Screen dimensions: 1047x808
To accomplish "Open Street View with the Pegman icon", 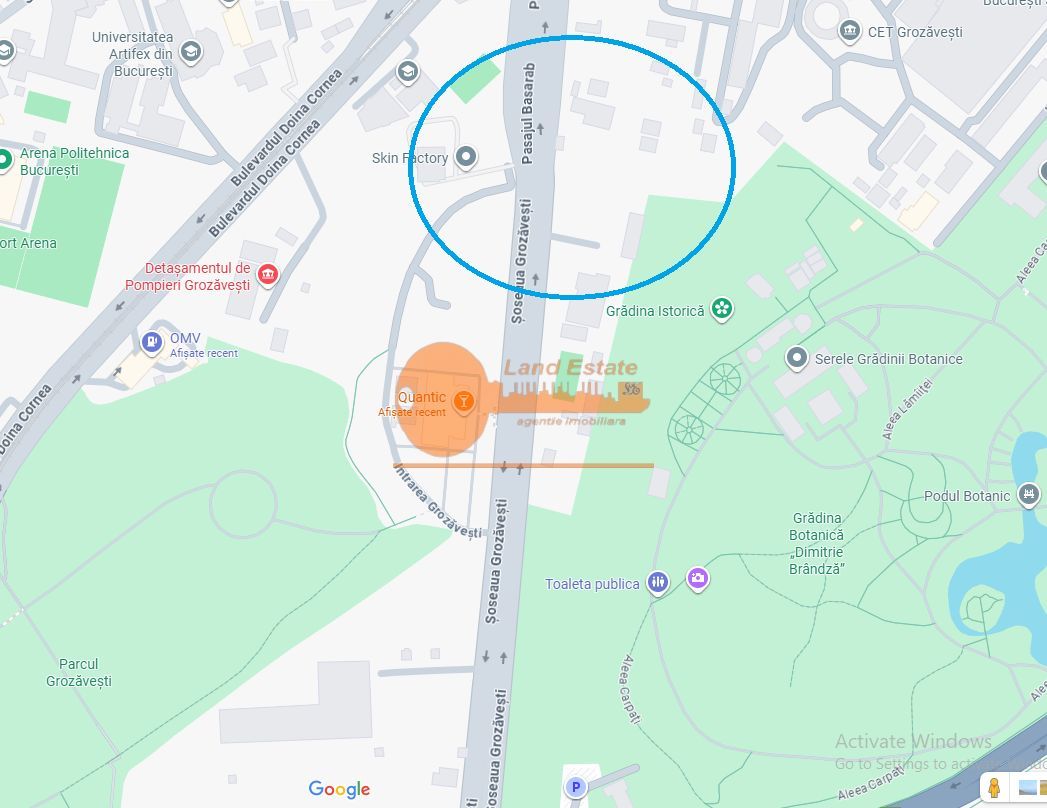I will click(994, 788).
